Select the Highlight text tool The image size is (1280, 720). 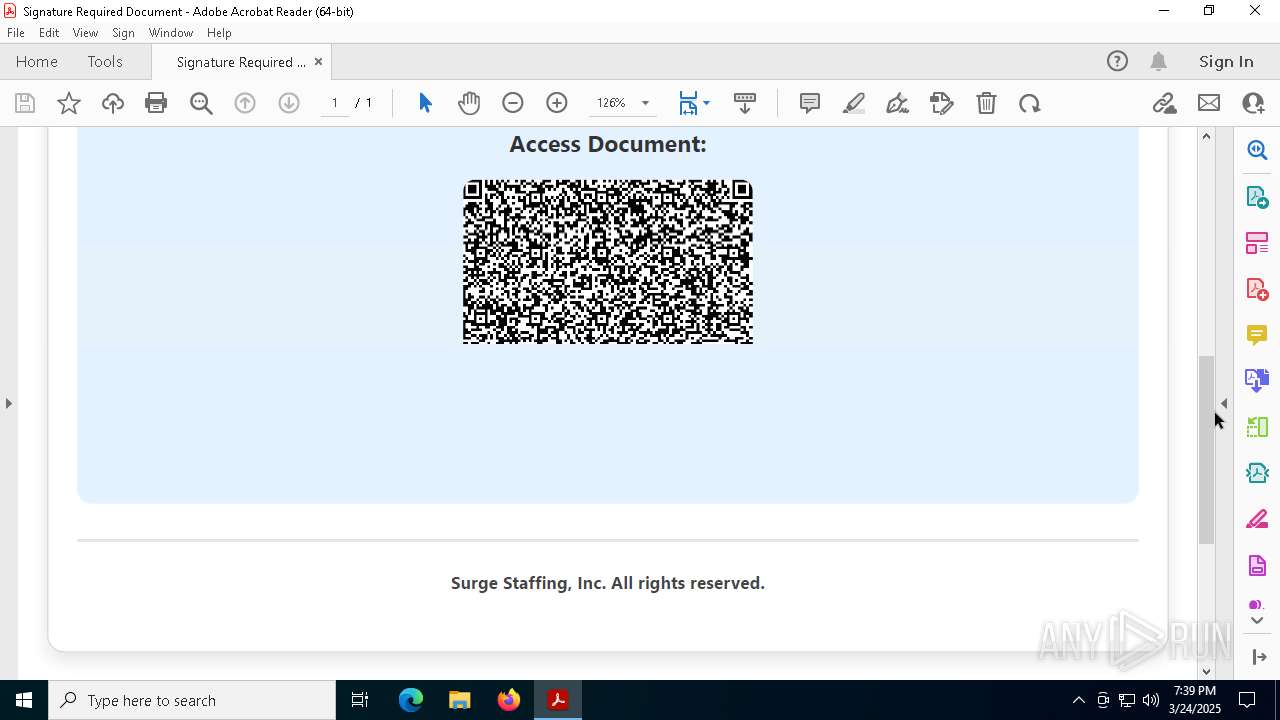(x=854, y=103)
